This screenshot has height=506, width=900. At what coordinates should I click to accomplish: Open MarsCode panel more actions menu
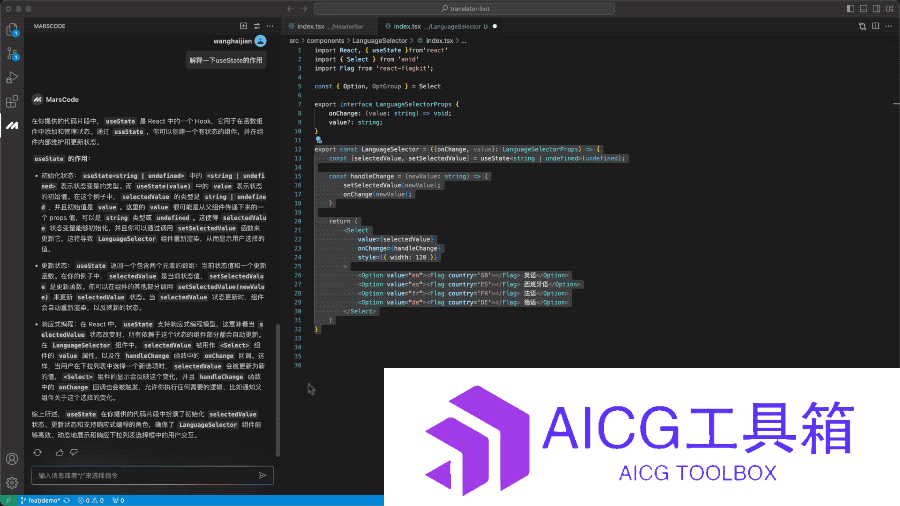coord(270,26)
